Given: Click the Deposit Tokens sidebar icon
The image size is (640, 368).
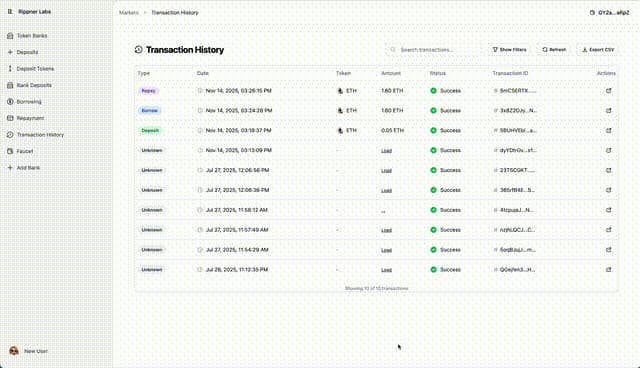Looking at the screenshot, I should (x=10, y=69).
